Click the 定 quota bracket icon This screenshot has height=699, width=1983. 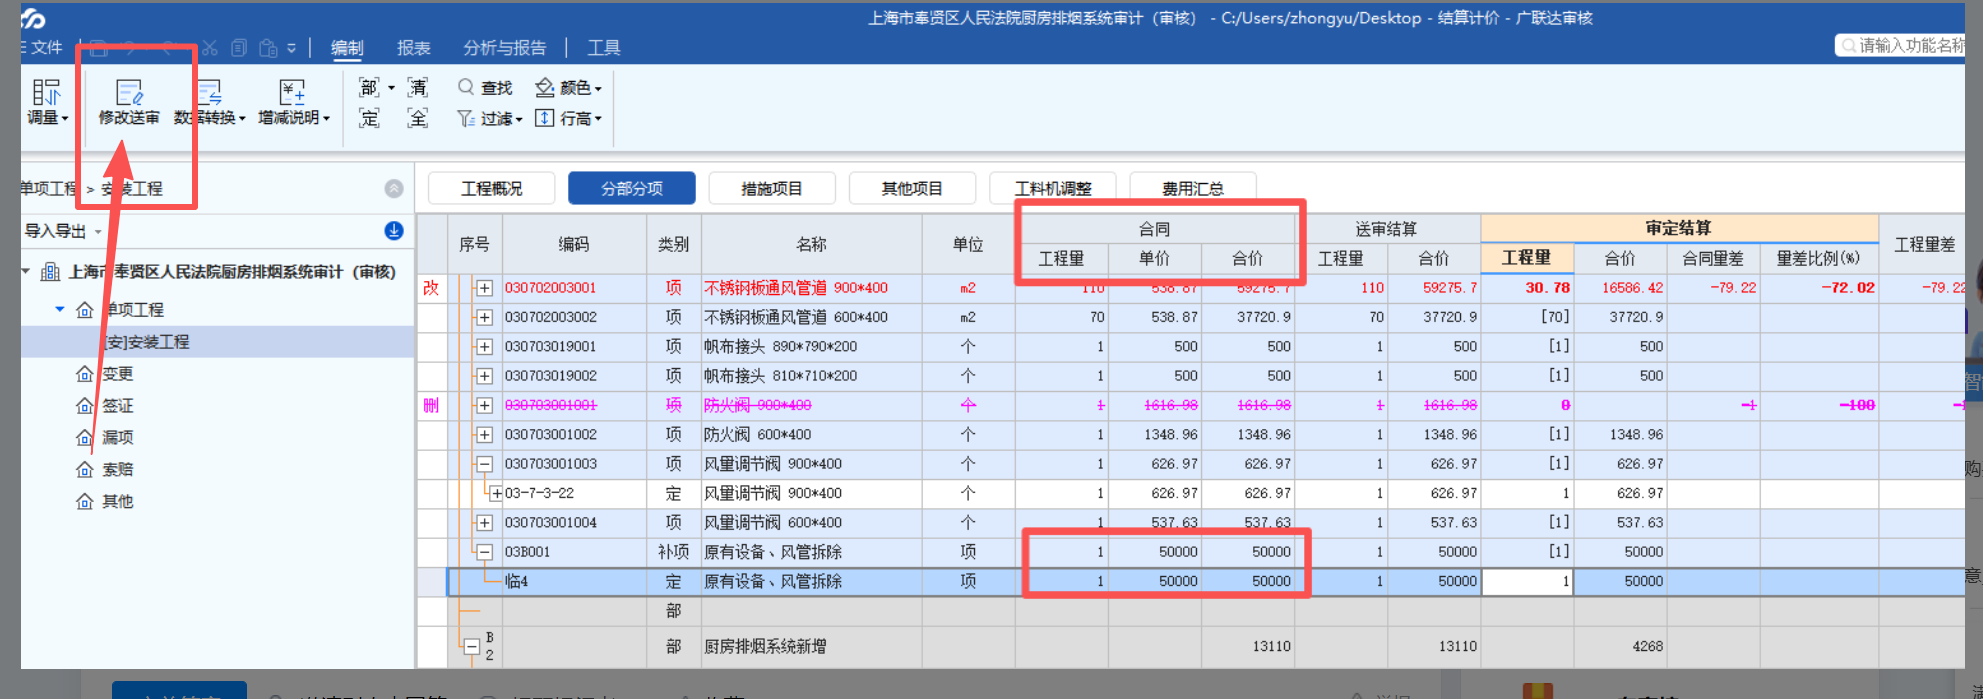click(369, 118)
